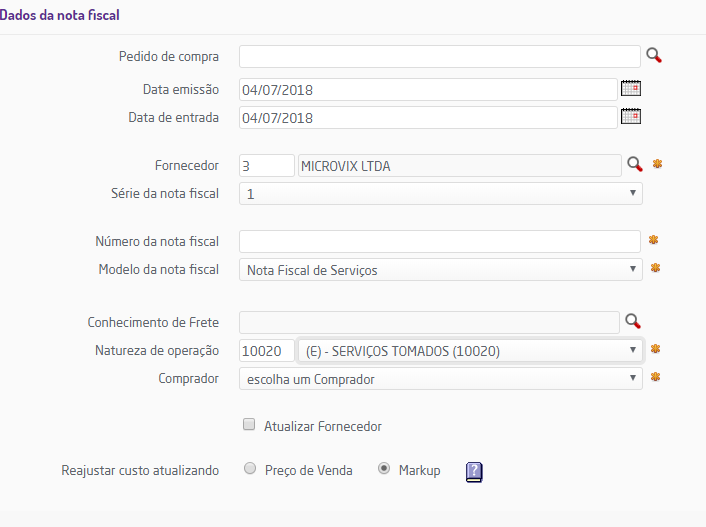Click the Data de entrada date field
This screenshot has height=527, width=706.
(428, 118)
